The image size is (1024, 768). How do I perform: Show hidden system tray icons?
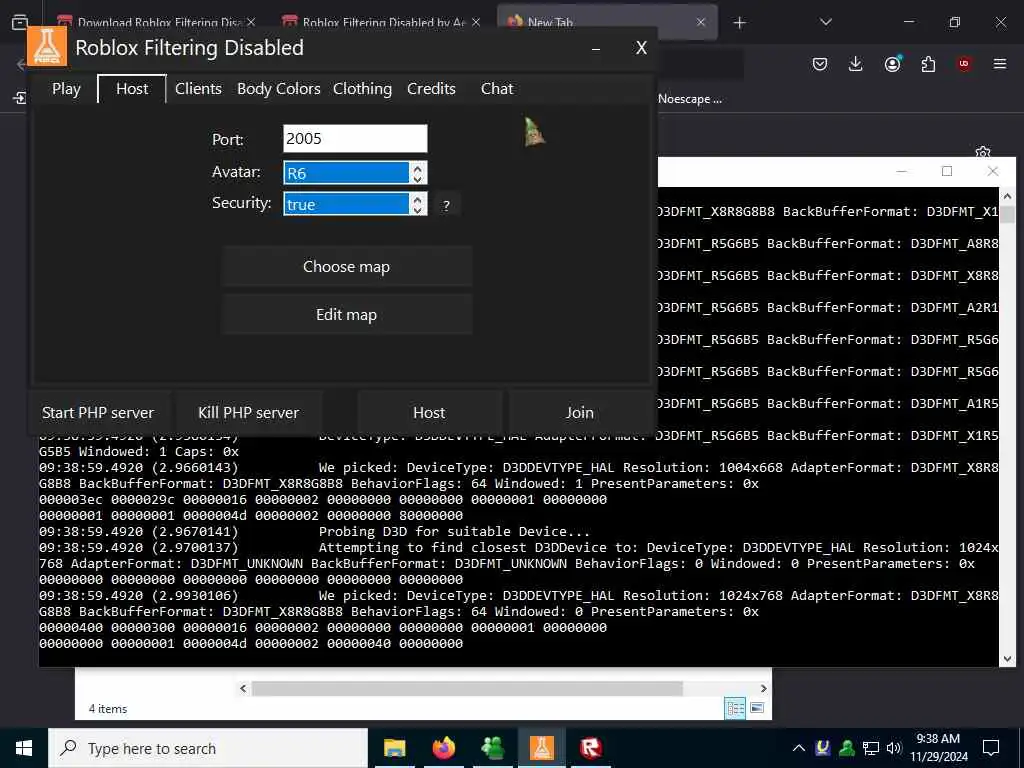pyautogui.click(x=799, y=748)
